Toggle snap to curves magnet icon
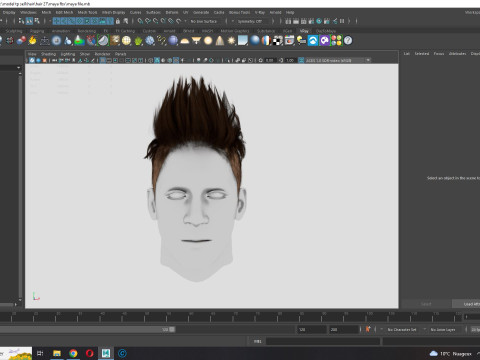480x360 pixels. click(148, 21)
